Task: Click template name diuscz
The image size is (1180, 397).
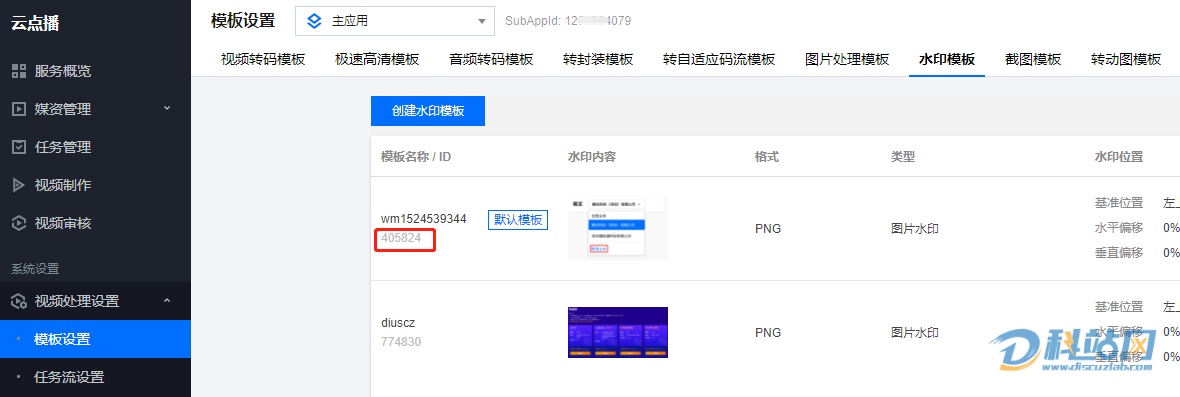Action: 398,323
